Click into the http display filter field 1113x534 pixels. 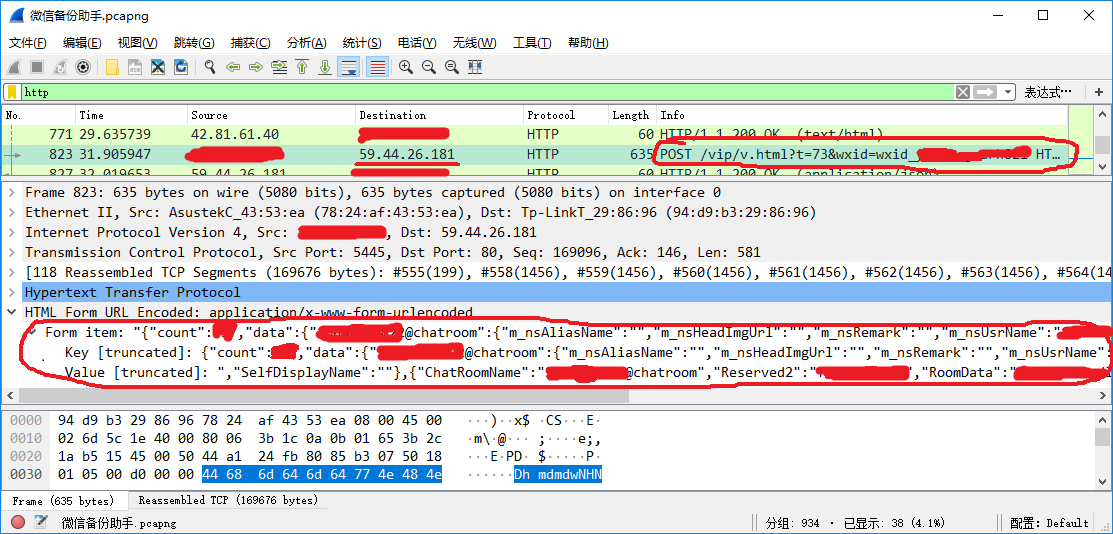click(486, 92)
